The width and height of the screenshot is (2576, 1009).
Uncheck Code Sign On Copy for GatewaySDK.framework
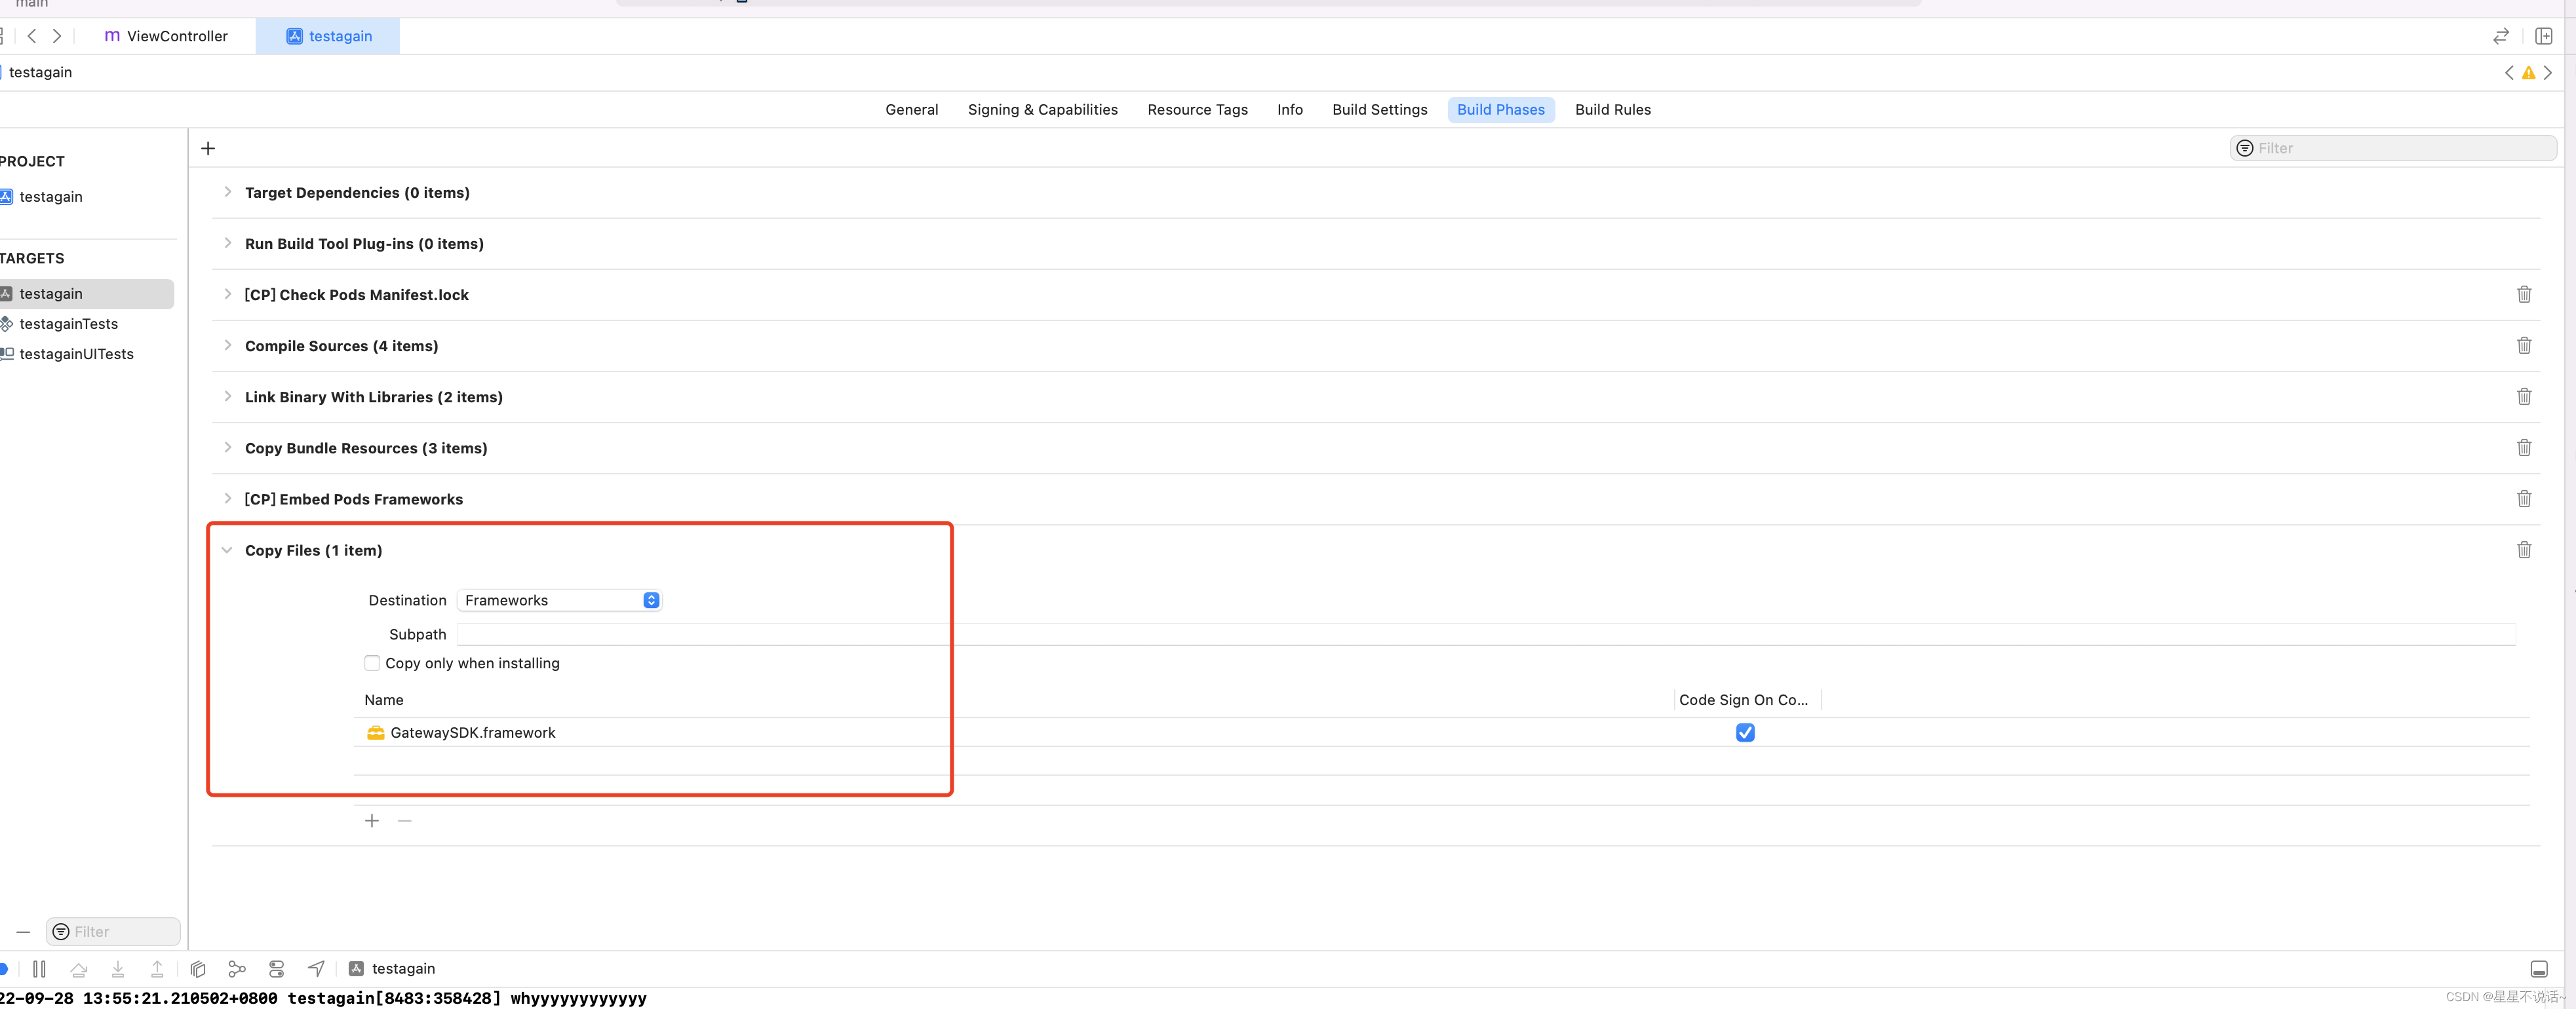click(1744, 732)
